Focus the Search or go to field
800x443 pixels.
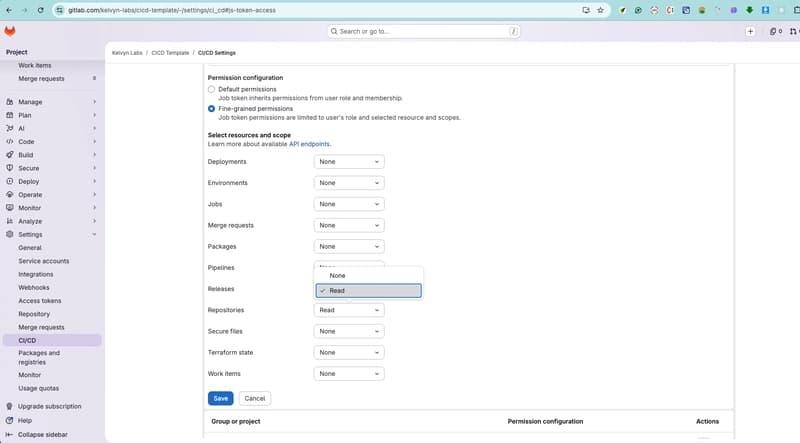click(x=423, y=31)
